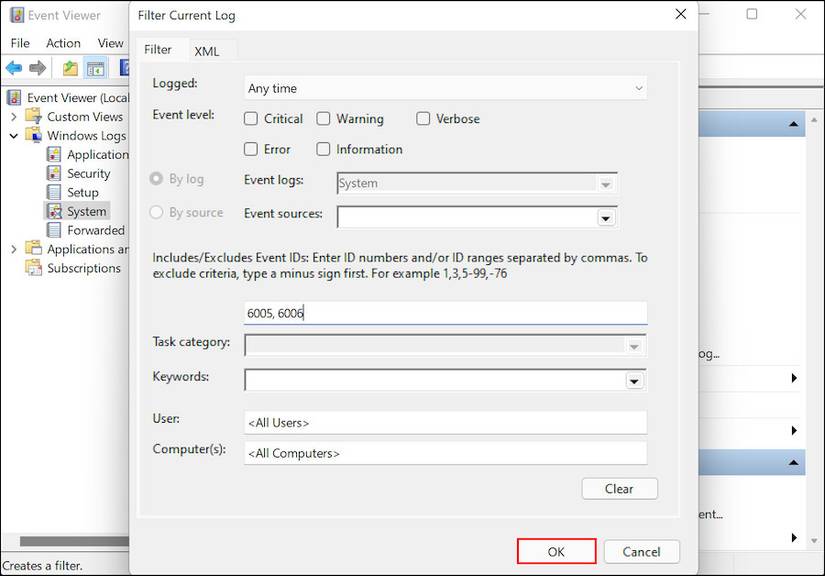
Task: Click OK to apply the filter
Action: (556, 551)
